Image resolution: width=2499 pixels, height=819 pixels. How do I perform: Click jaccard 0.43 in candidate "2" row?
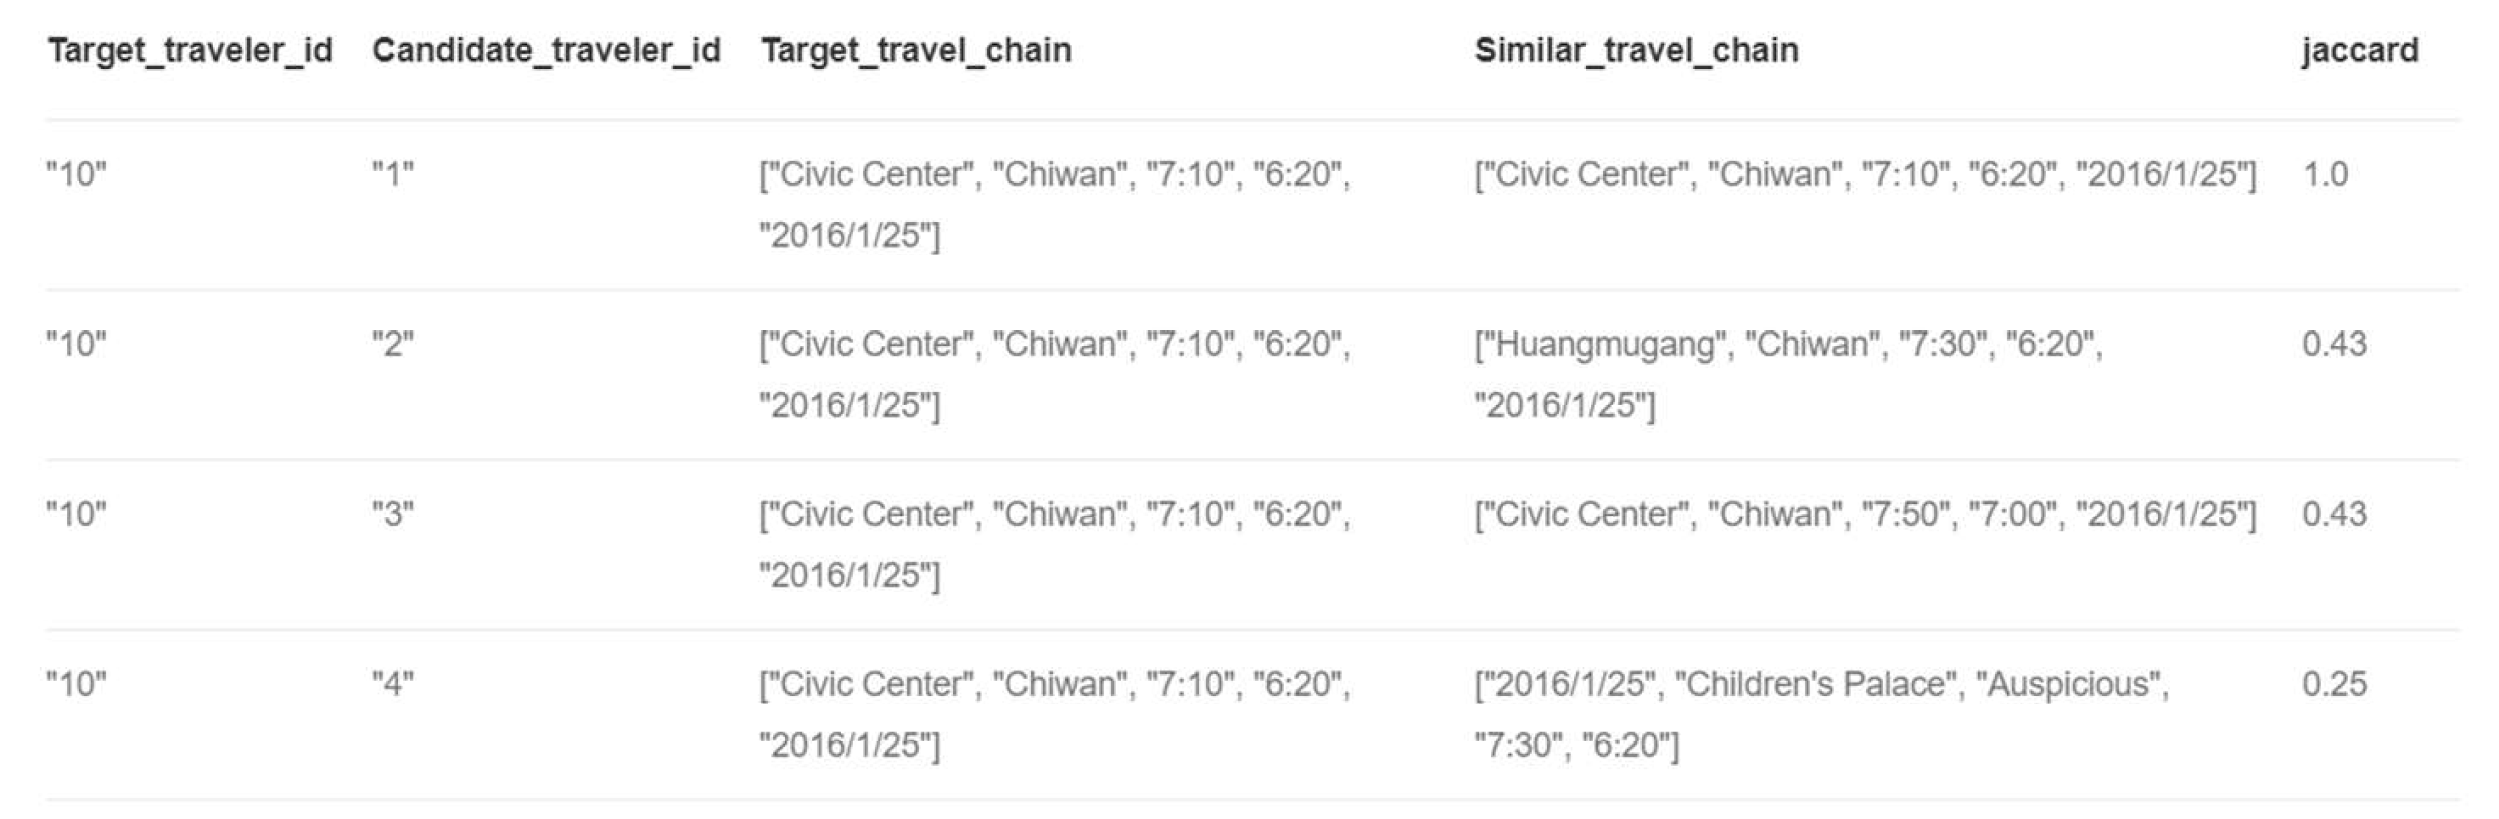[x=2333, y=345]
